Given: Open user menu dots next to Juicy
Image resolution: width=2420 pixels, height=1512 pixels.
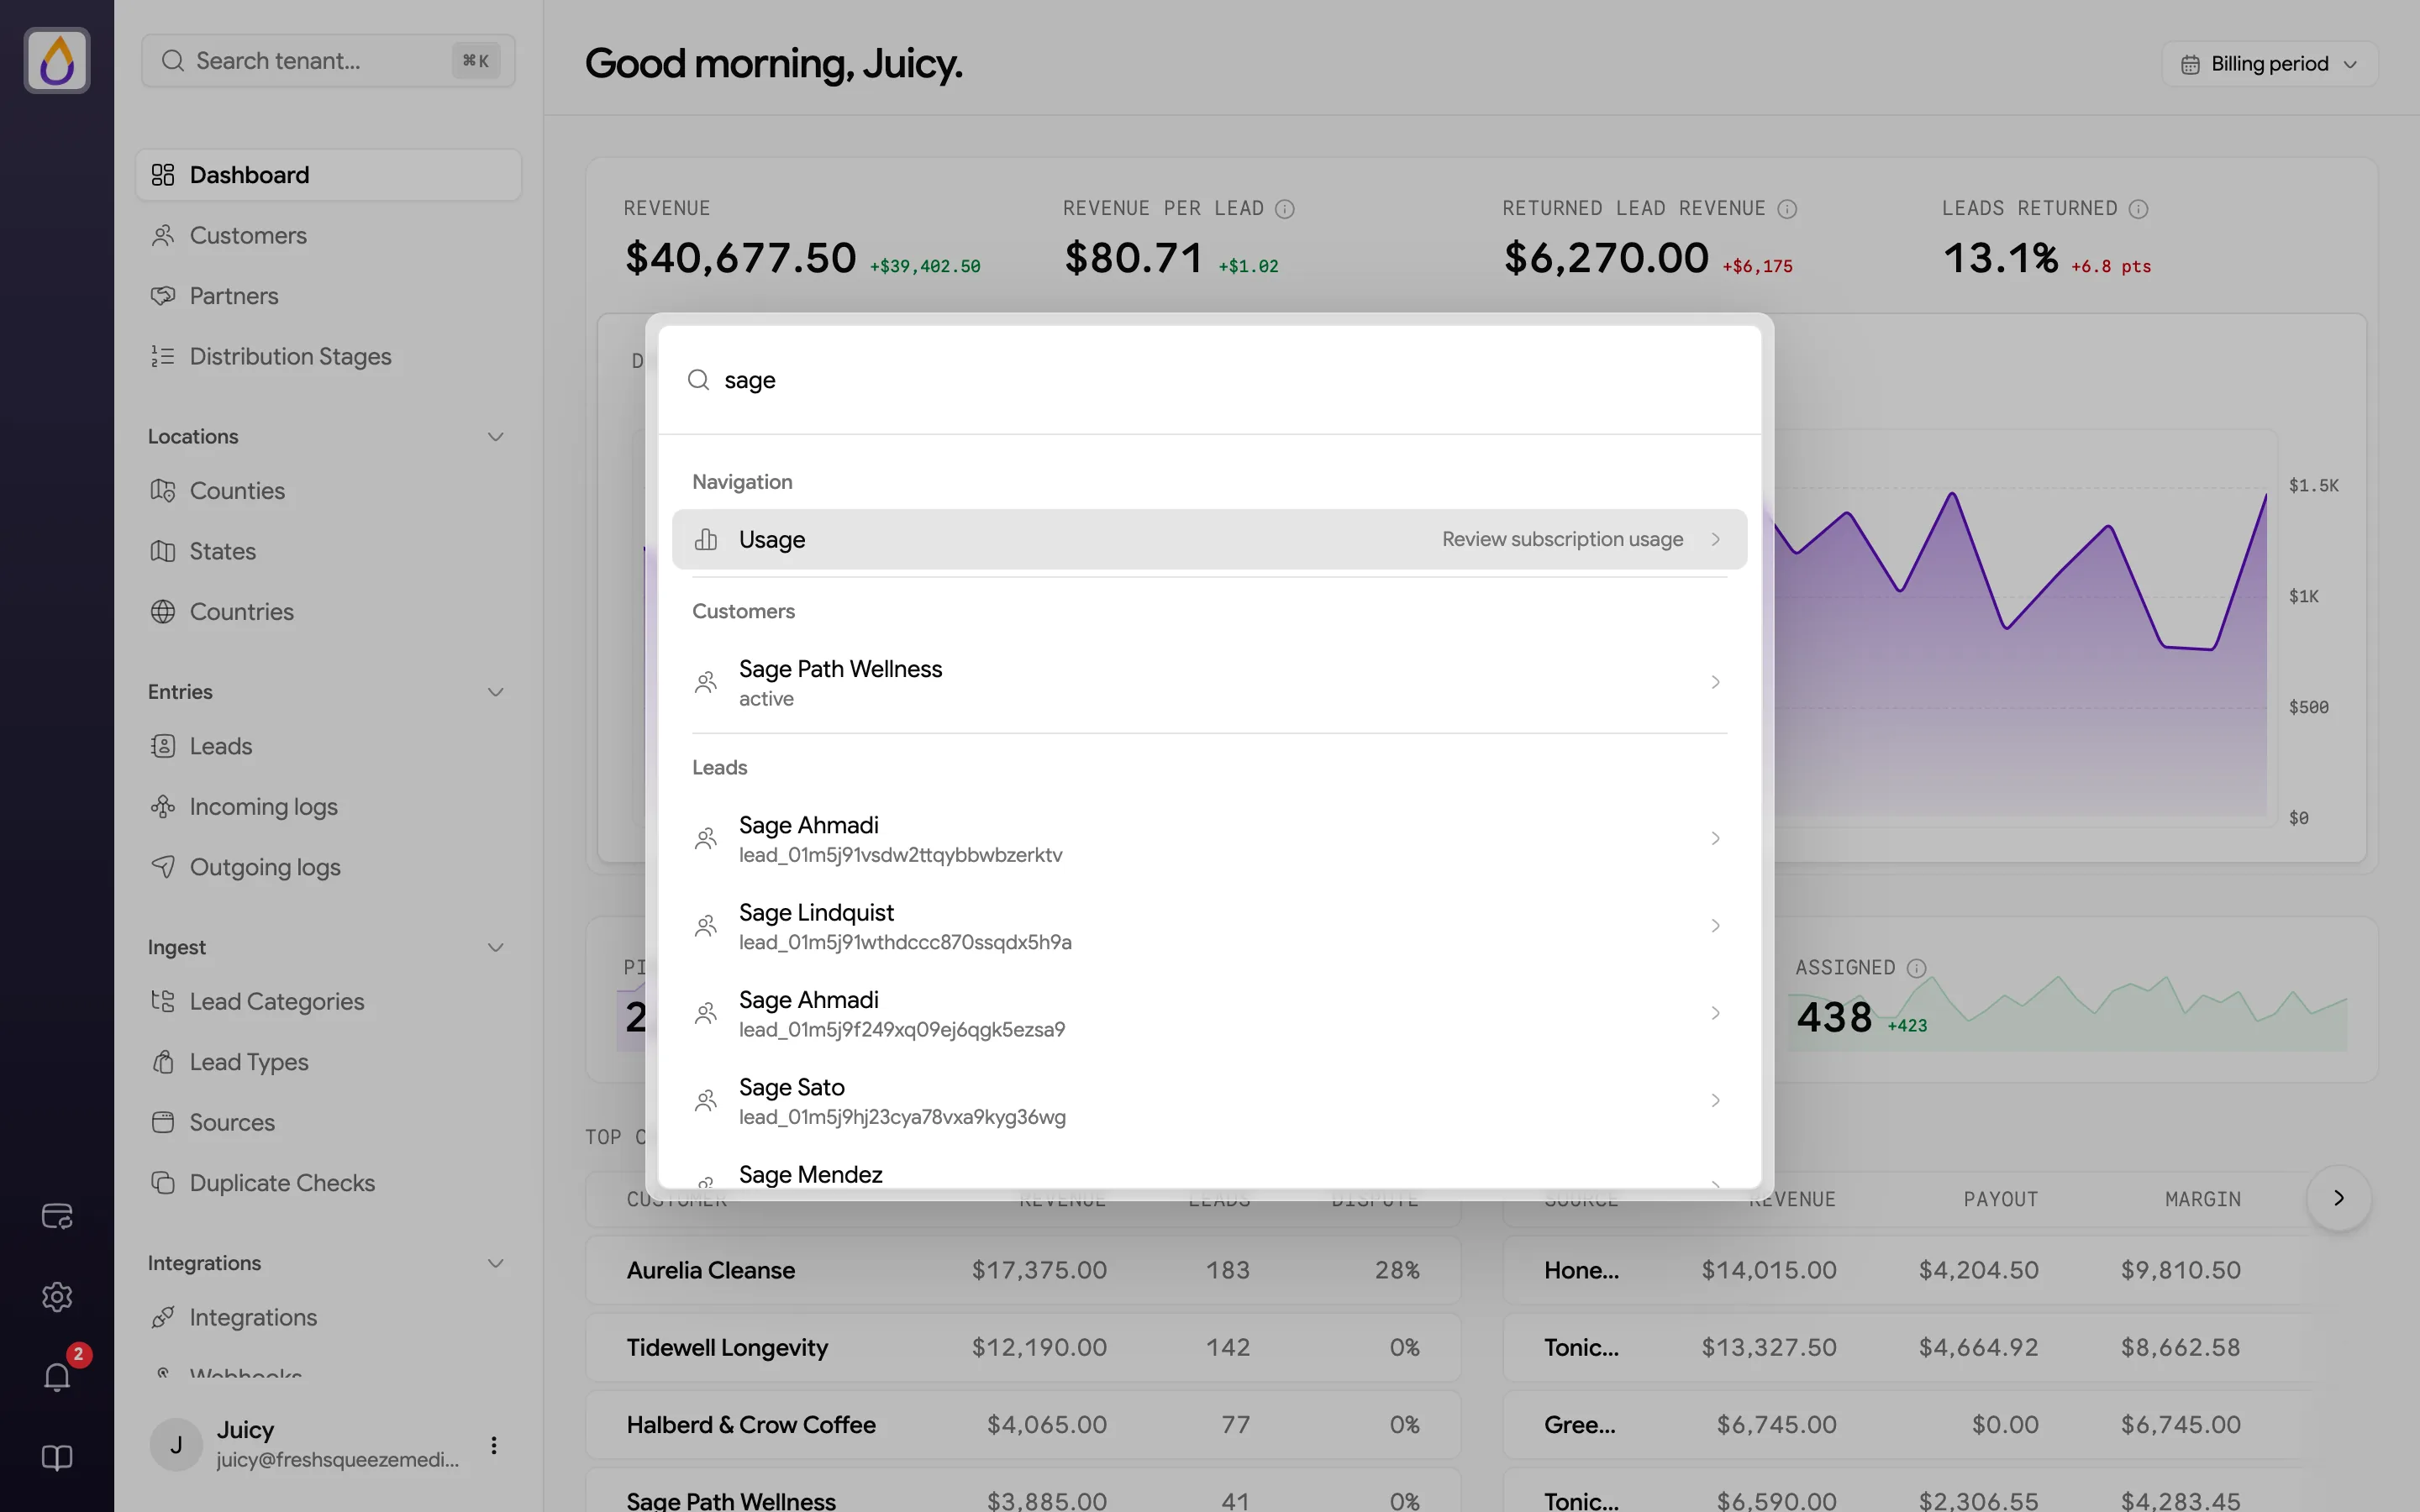Looking at the screenshot, I should (x=494, y=1445).
